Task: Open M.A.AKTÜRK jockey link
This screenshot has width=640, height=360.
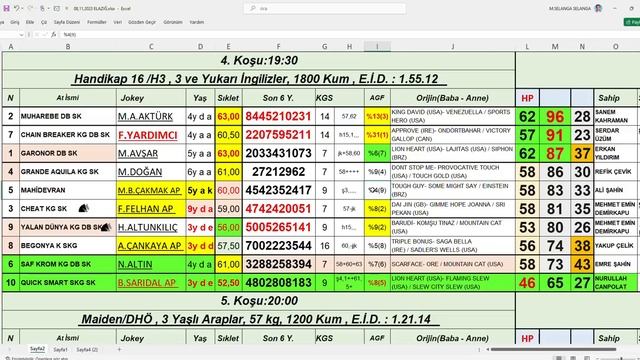Action: click(145, 117)
